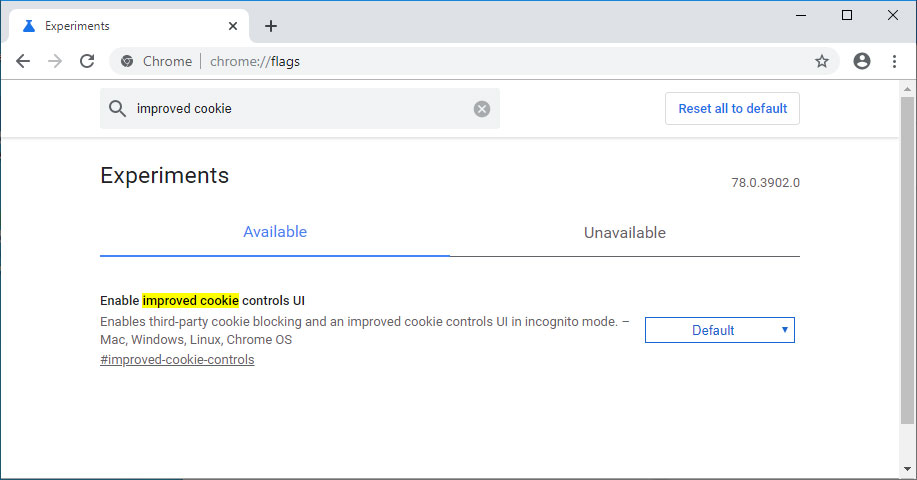
Task: Click the Experiments tab flask favicon
Action: click(x=29, y=26)
